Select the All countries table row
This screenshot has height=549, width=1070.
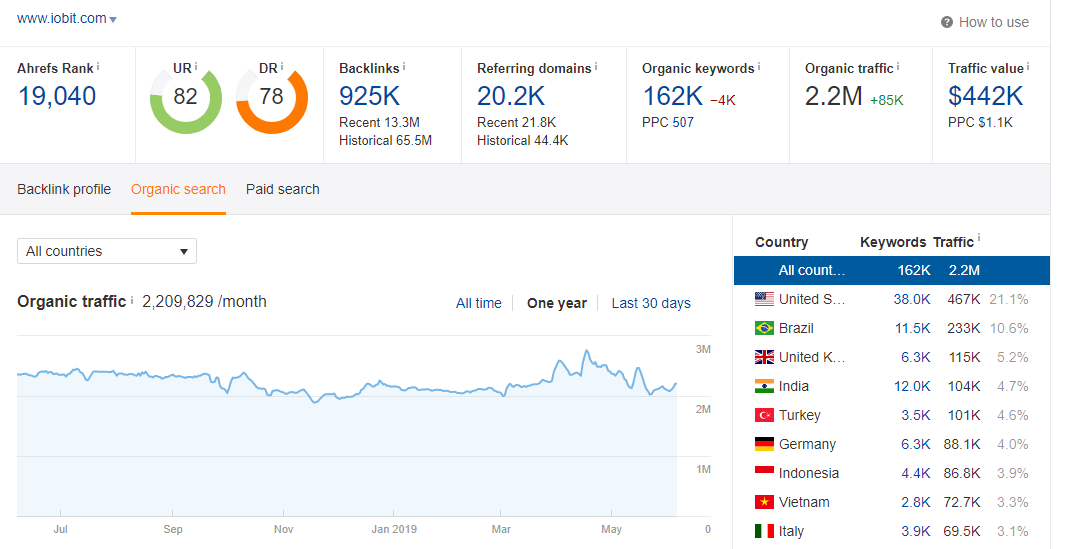tap(892, 270)
